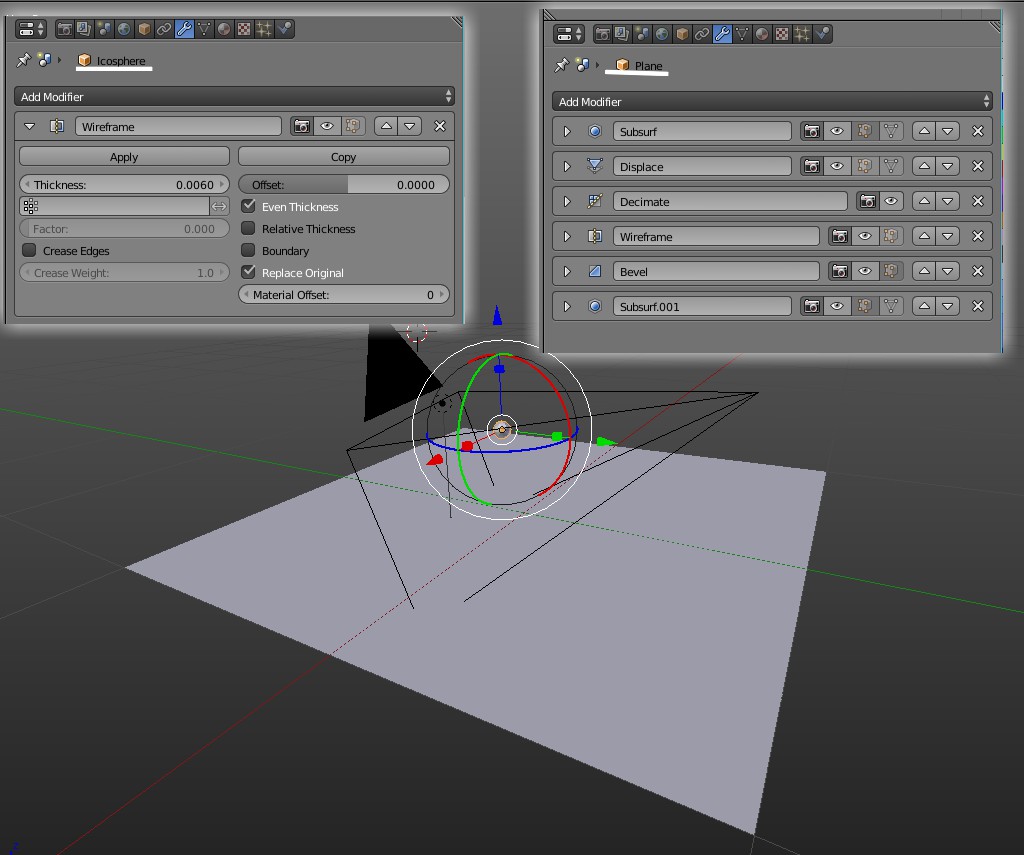Enable Relative Thickness checkbox
This screenshot has height=855, width=1024.
[248, 229]
